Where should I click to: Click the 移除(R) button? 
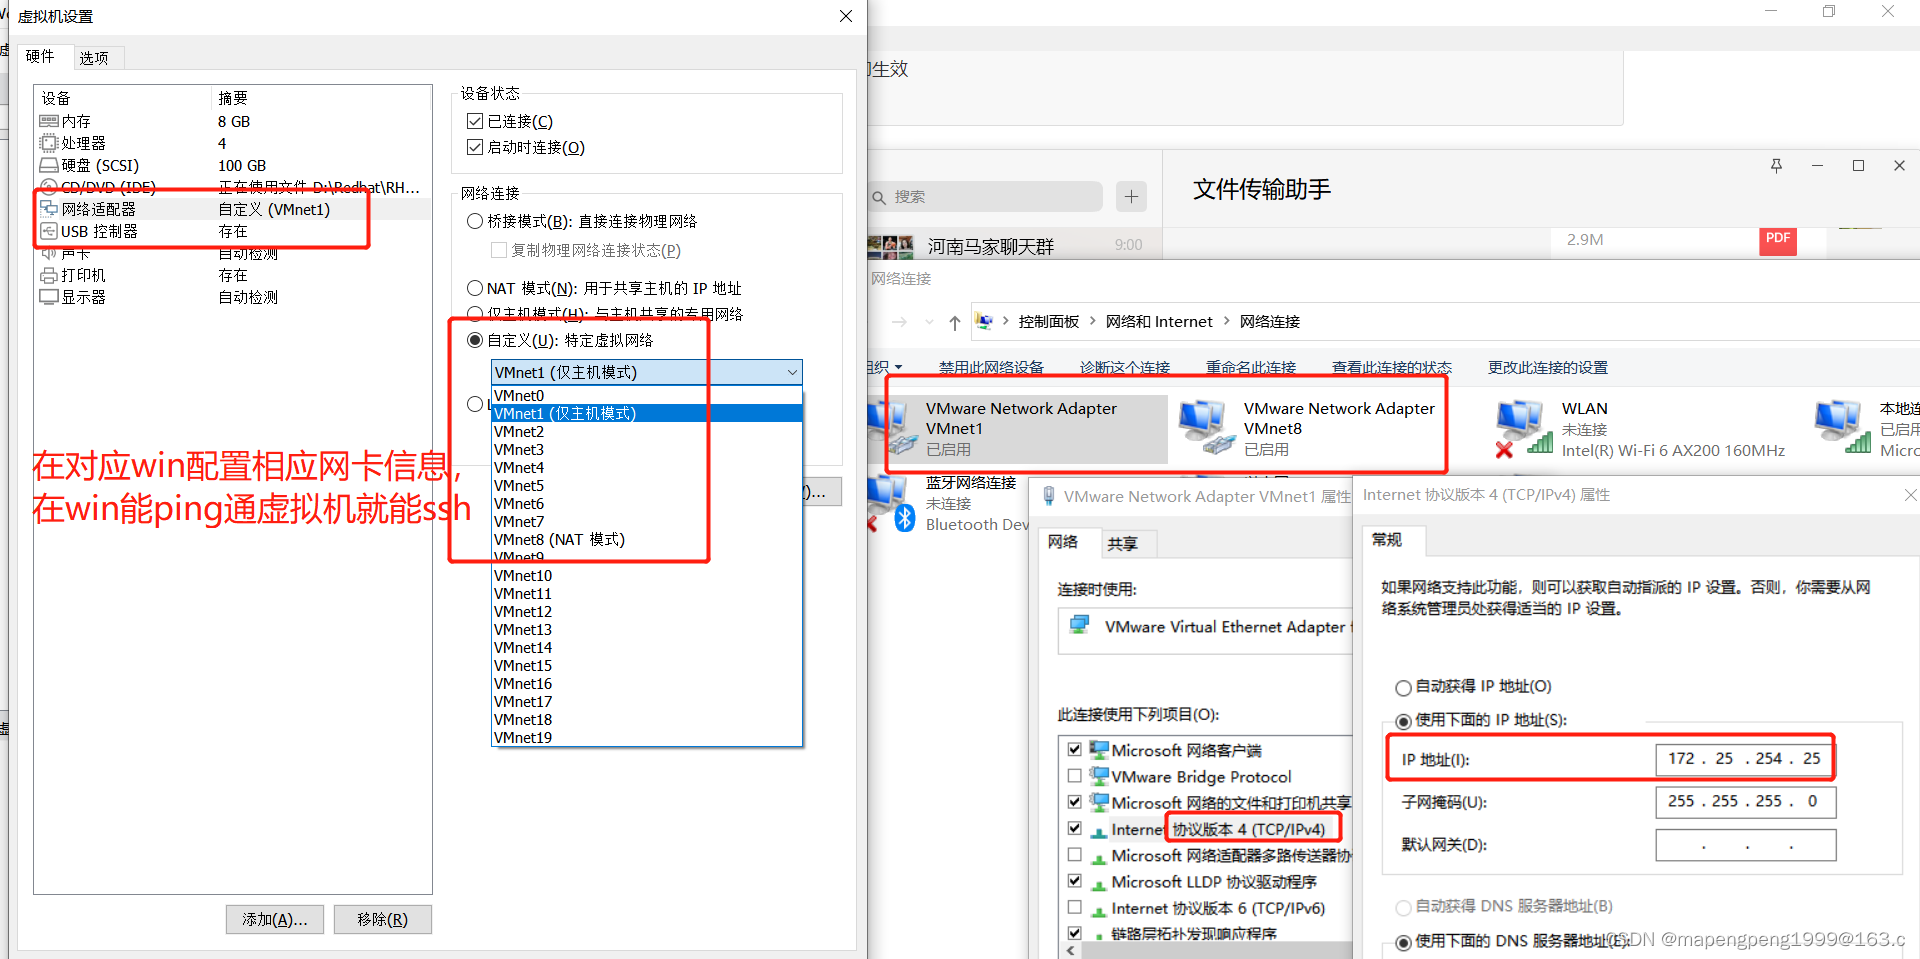(382, 919)
